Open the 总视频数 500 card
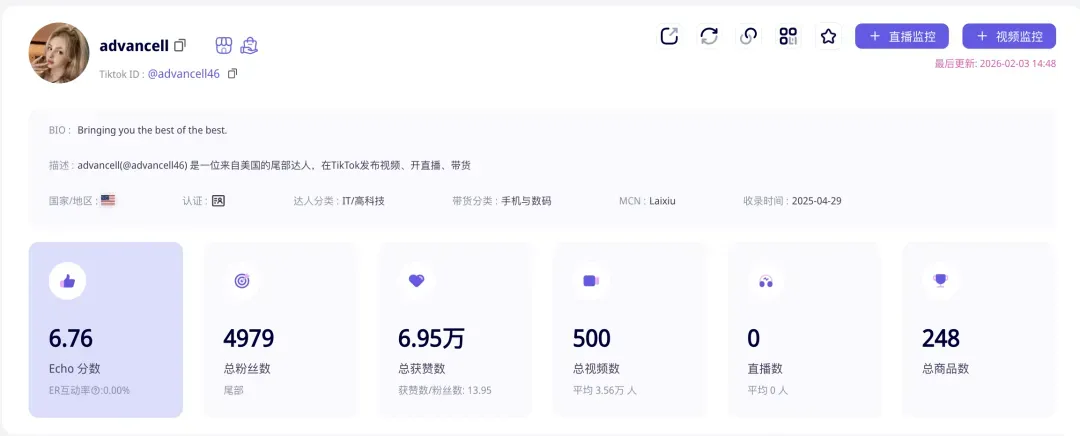 pos(630,330)
